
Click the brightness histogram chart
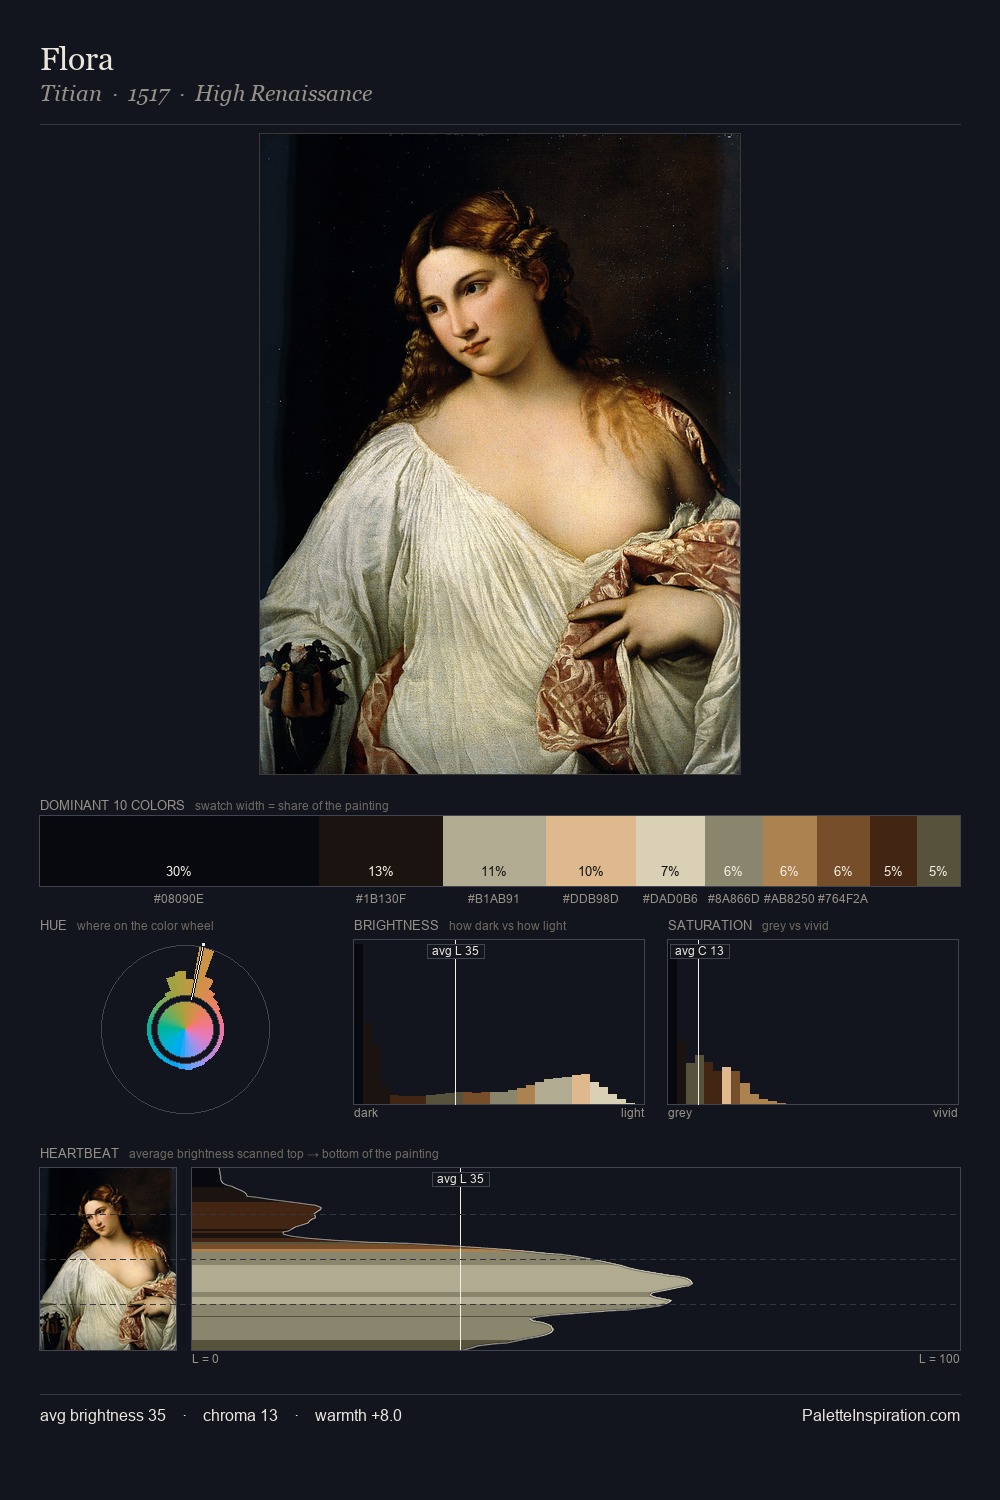[499, 1022]
